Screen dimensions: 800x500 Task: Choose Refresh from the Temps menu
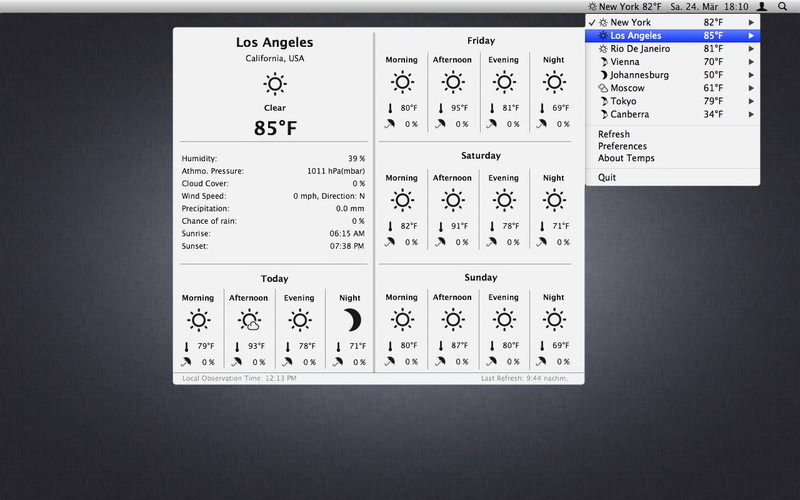[x=614, y=134]
